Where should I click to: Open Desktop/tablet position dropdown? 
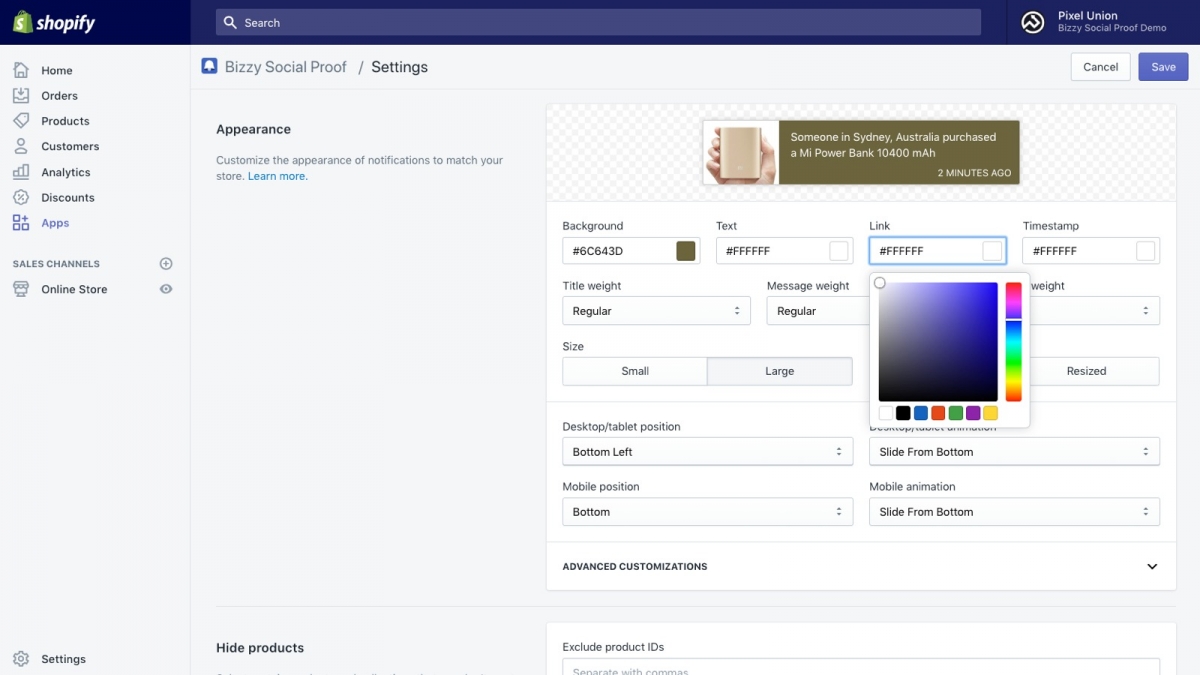pos(707,452)
